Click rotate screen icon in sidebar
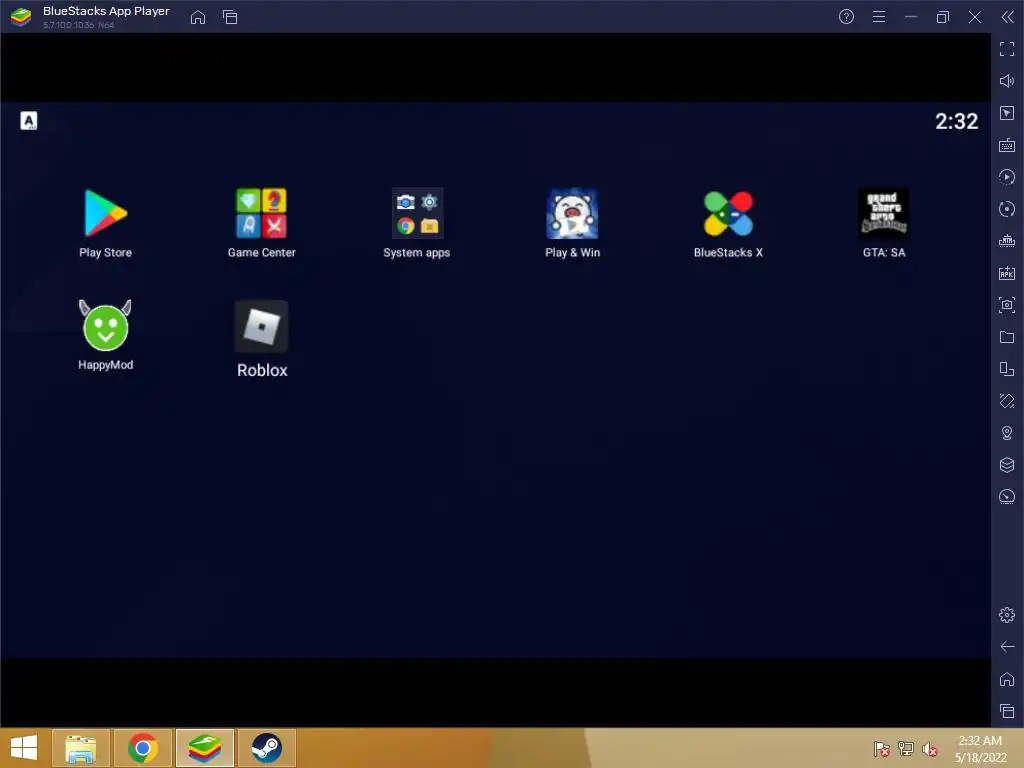The image size is (1024, 768). (x=1007, y=369)
